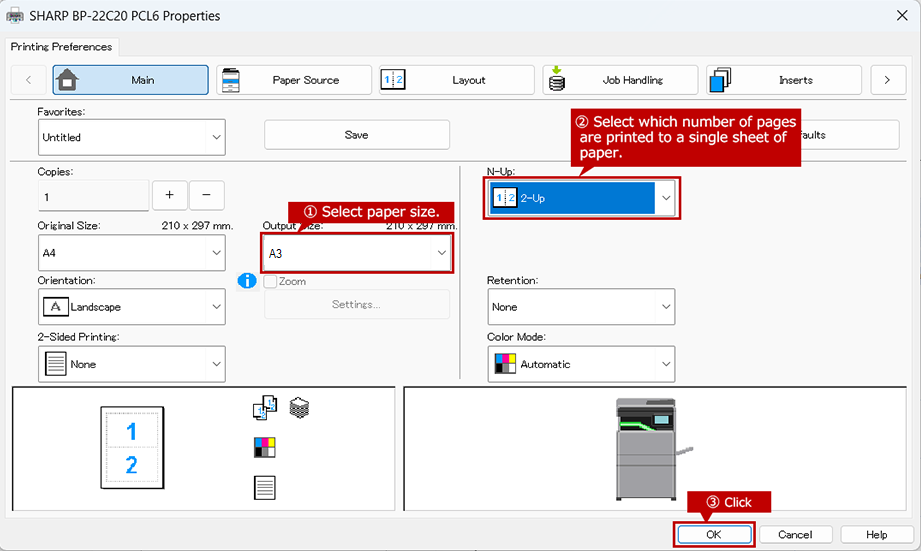This screenshot has width=921, height=551.
Task: Click the 2-Up icon in N-Up box
Action: 505,198
